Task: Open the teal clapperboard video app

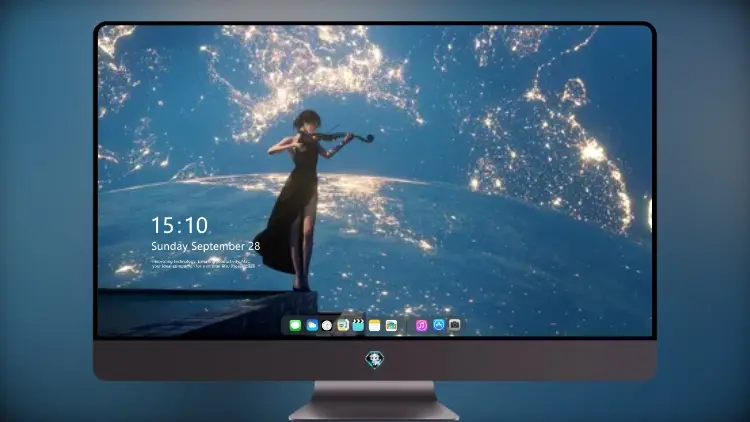Action: point(358,326)
